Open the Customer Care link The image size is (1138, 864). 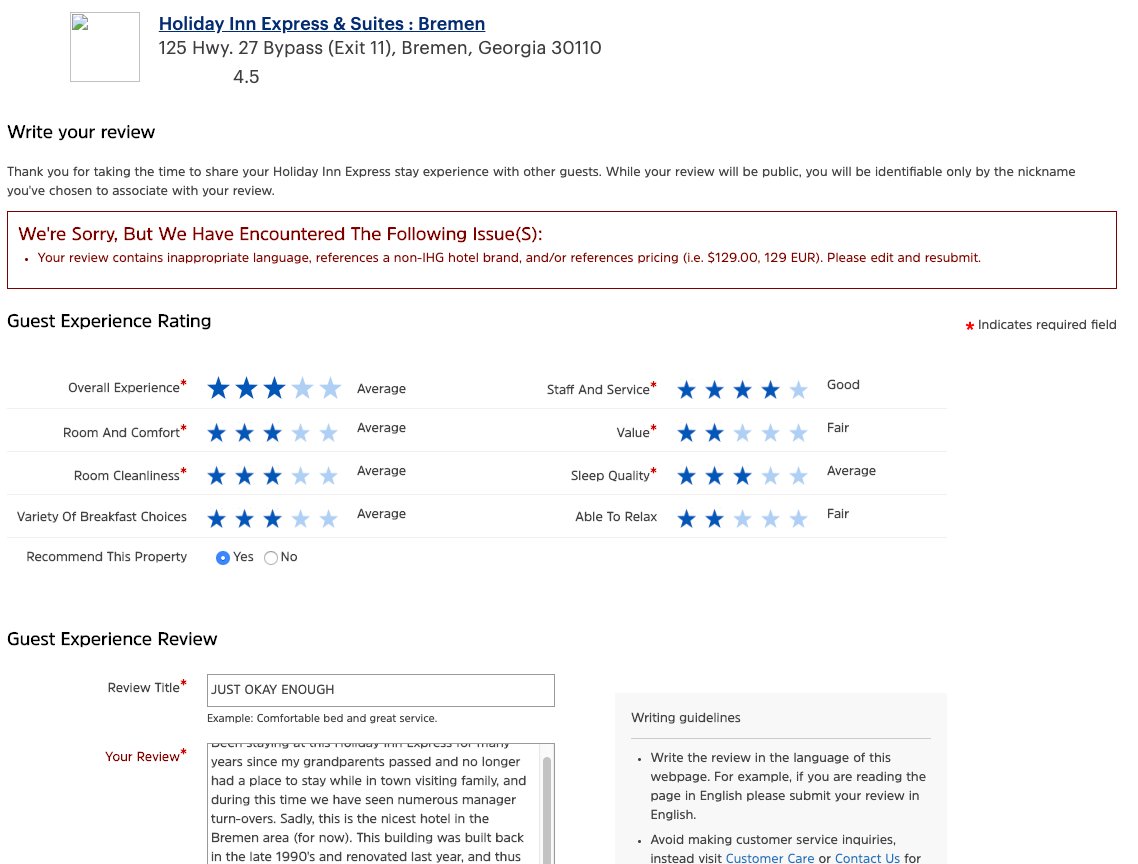tap(770, 857)
